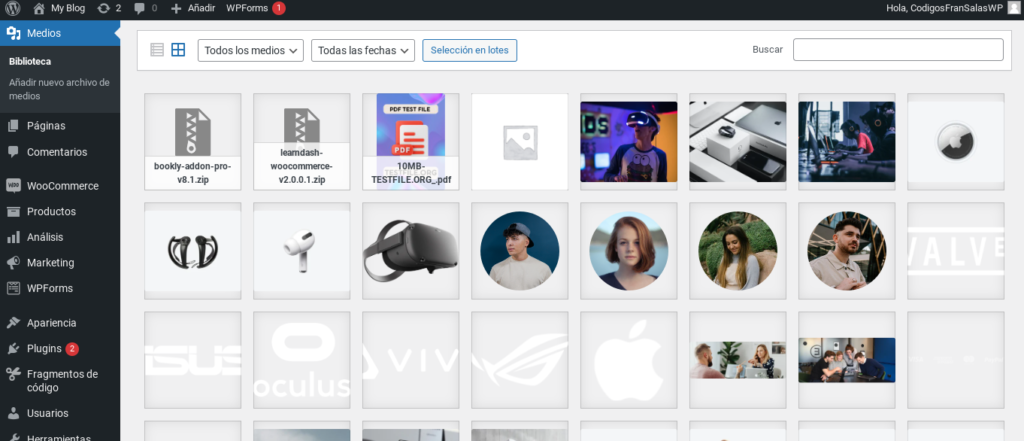Select portrait of man with cap
This screenshot has height=441, width=1024.
coord(520,251)
